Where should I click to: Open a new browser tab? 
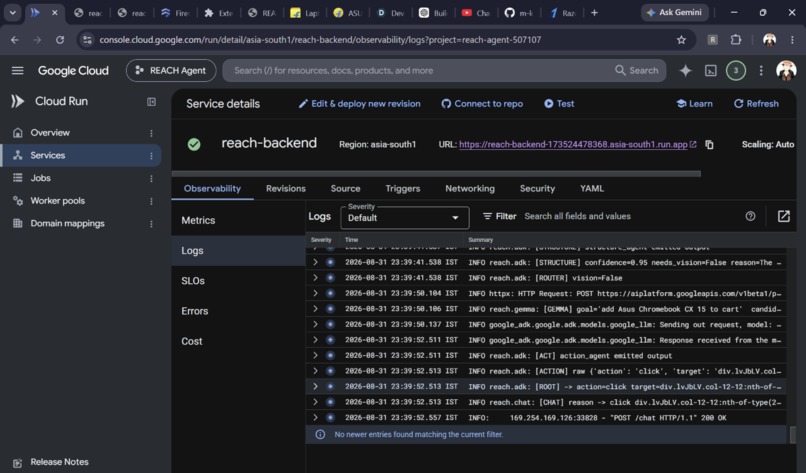pos(594,12)
